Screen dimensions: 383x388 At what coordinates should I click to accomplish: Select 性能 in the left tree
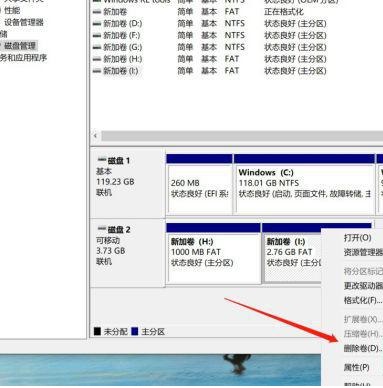[x=12, y=11]
